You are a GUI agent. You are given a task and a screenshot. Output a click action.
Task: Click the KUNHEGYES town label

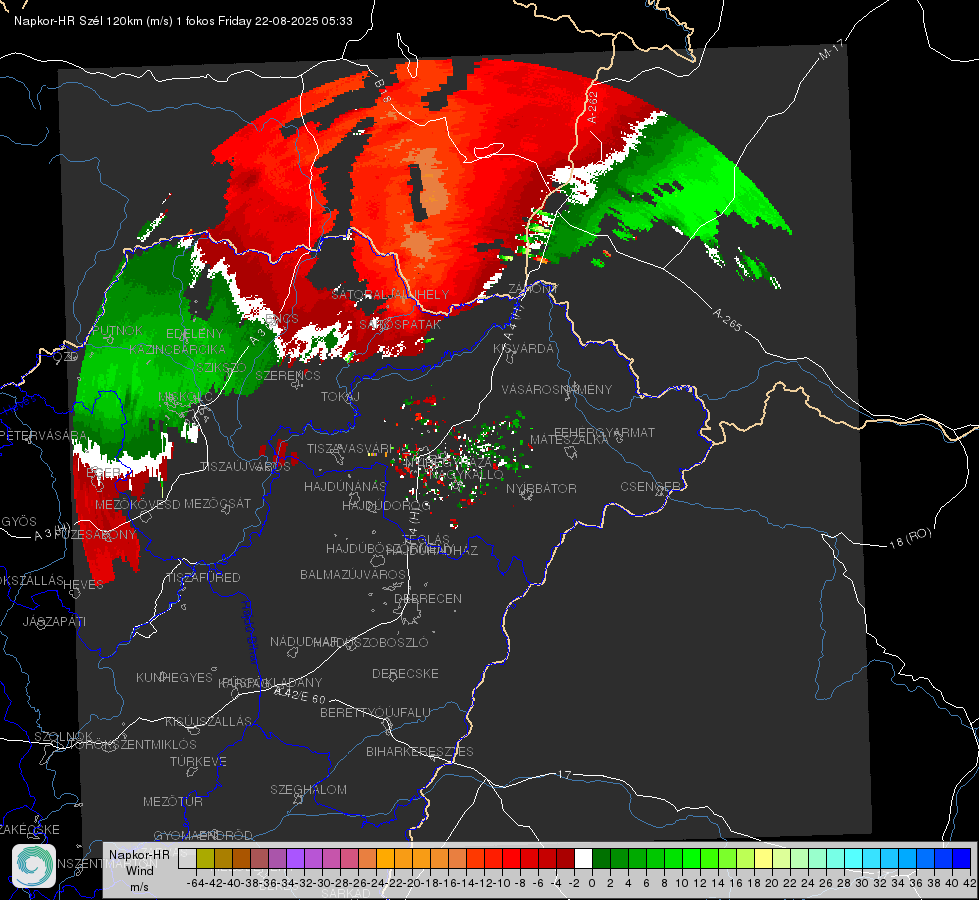pos(174,677)
